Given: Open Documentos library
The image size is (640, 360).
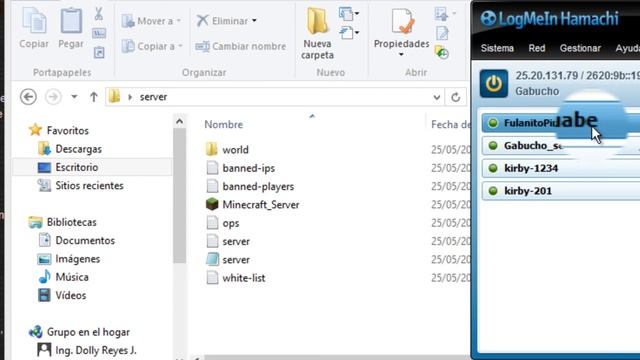Looking at the screenshot, I should 76,240.
